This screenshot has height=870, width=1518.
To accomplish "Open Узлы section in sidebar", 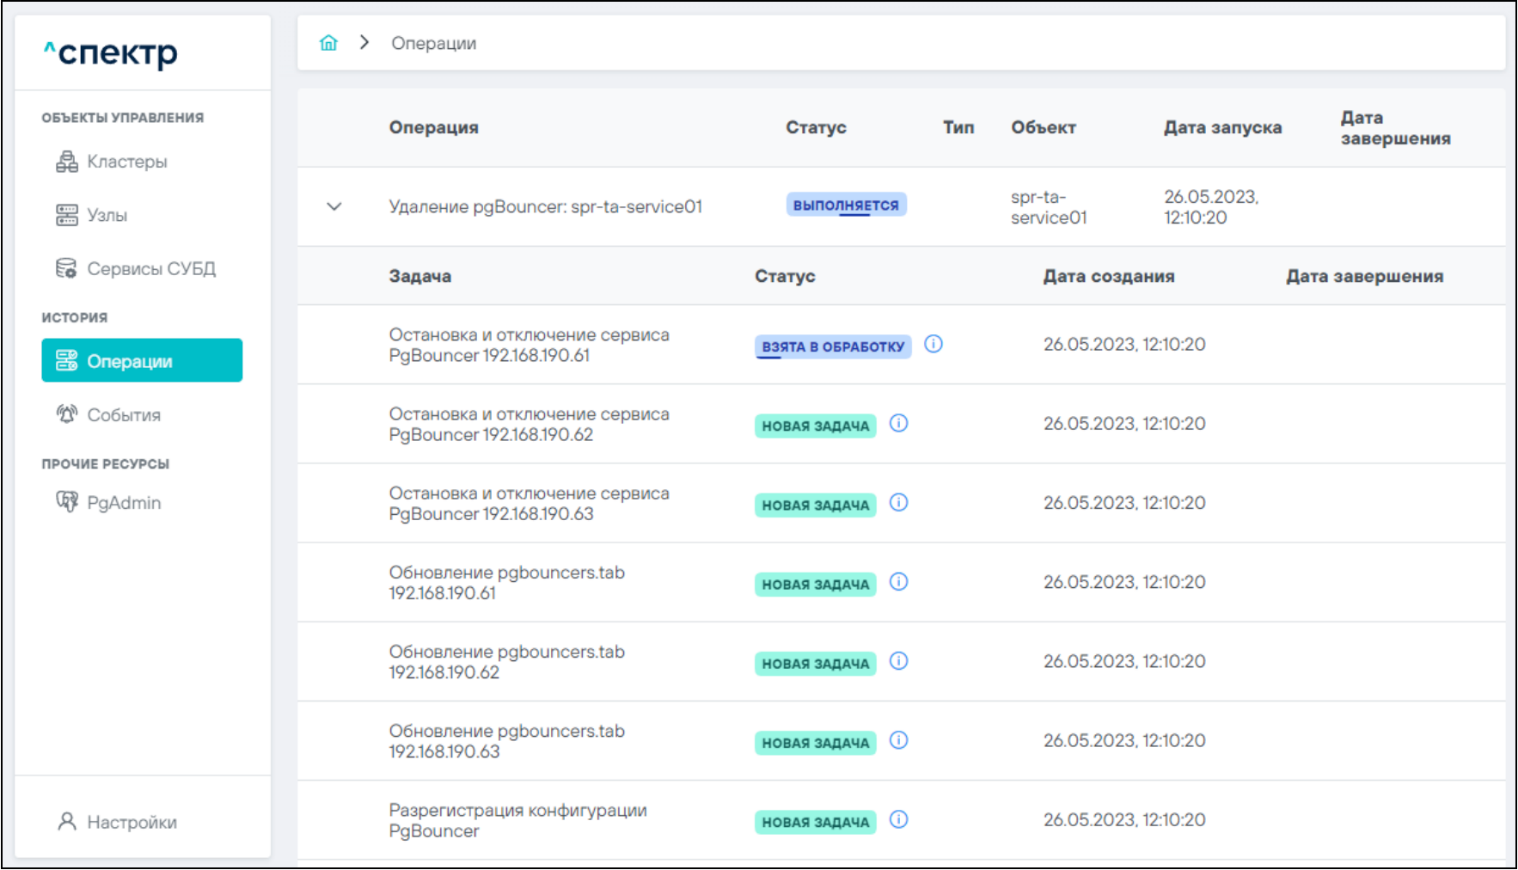I will coord(106,215).
